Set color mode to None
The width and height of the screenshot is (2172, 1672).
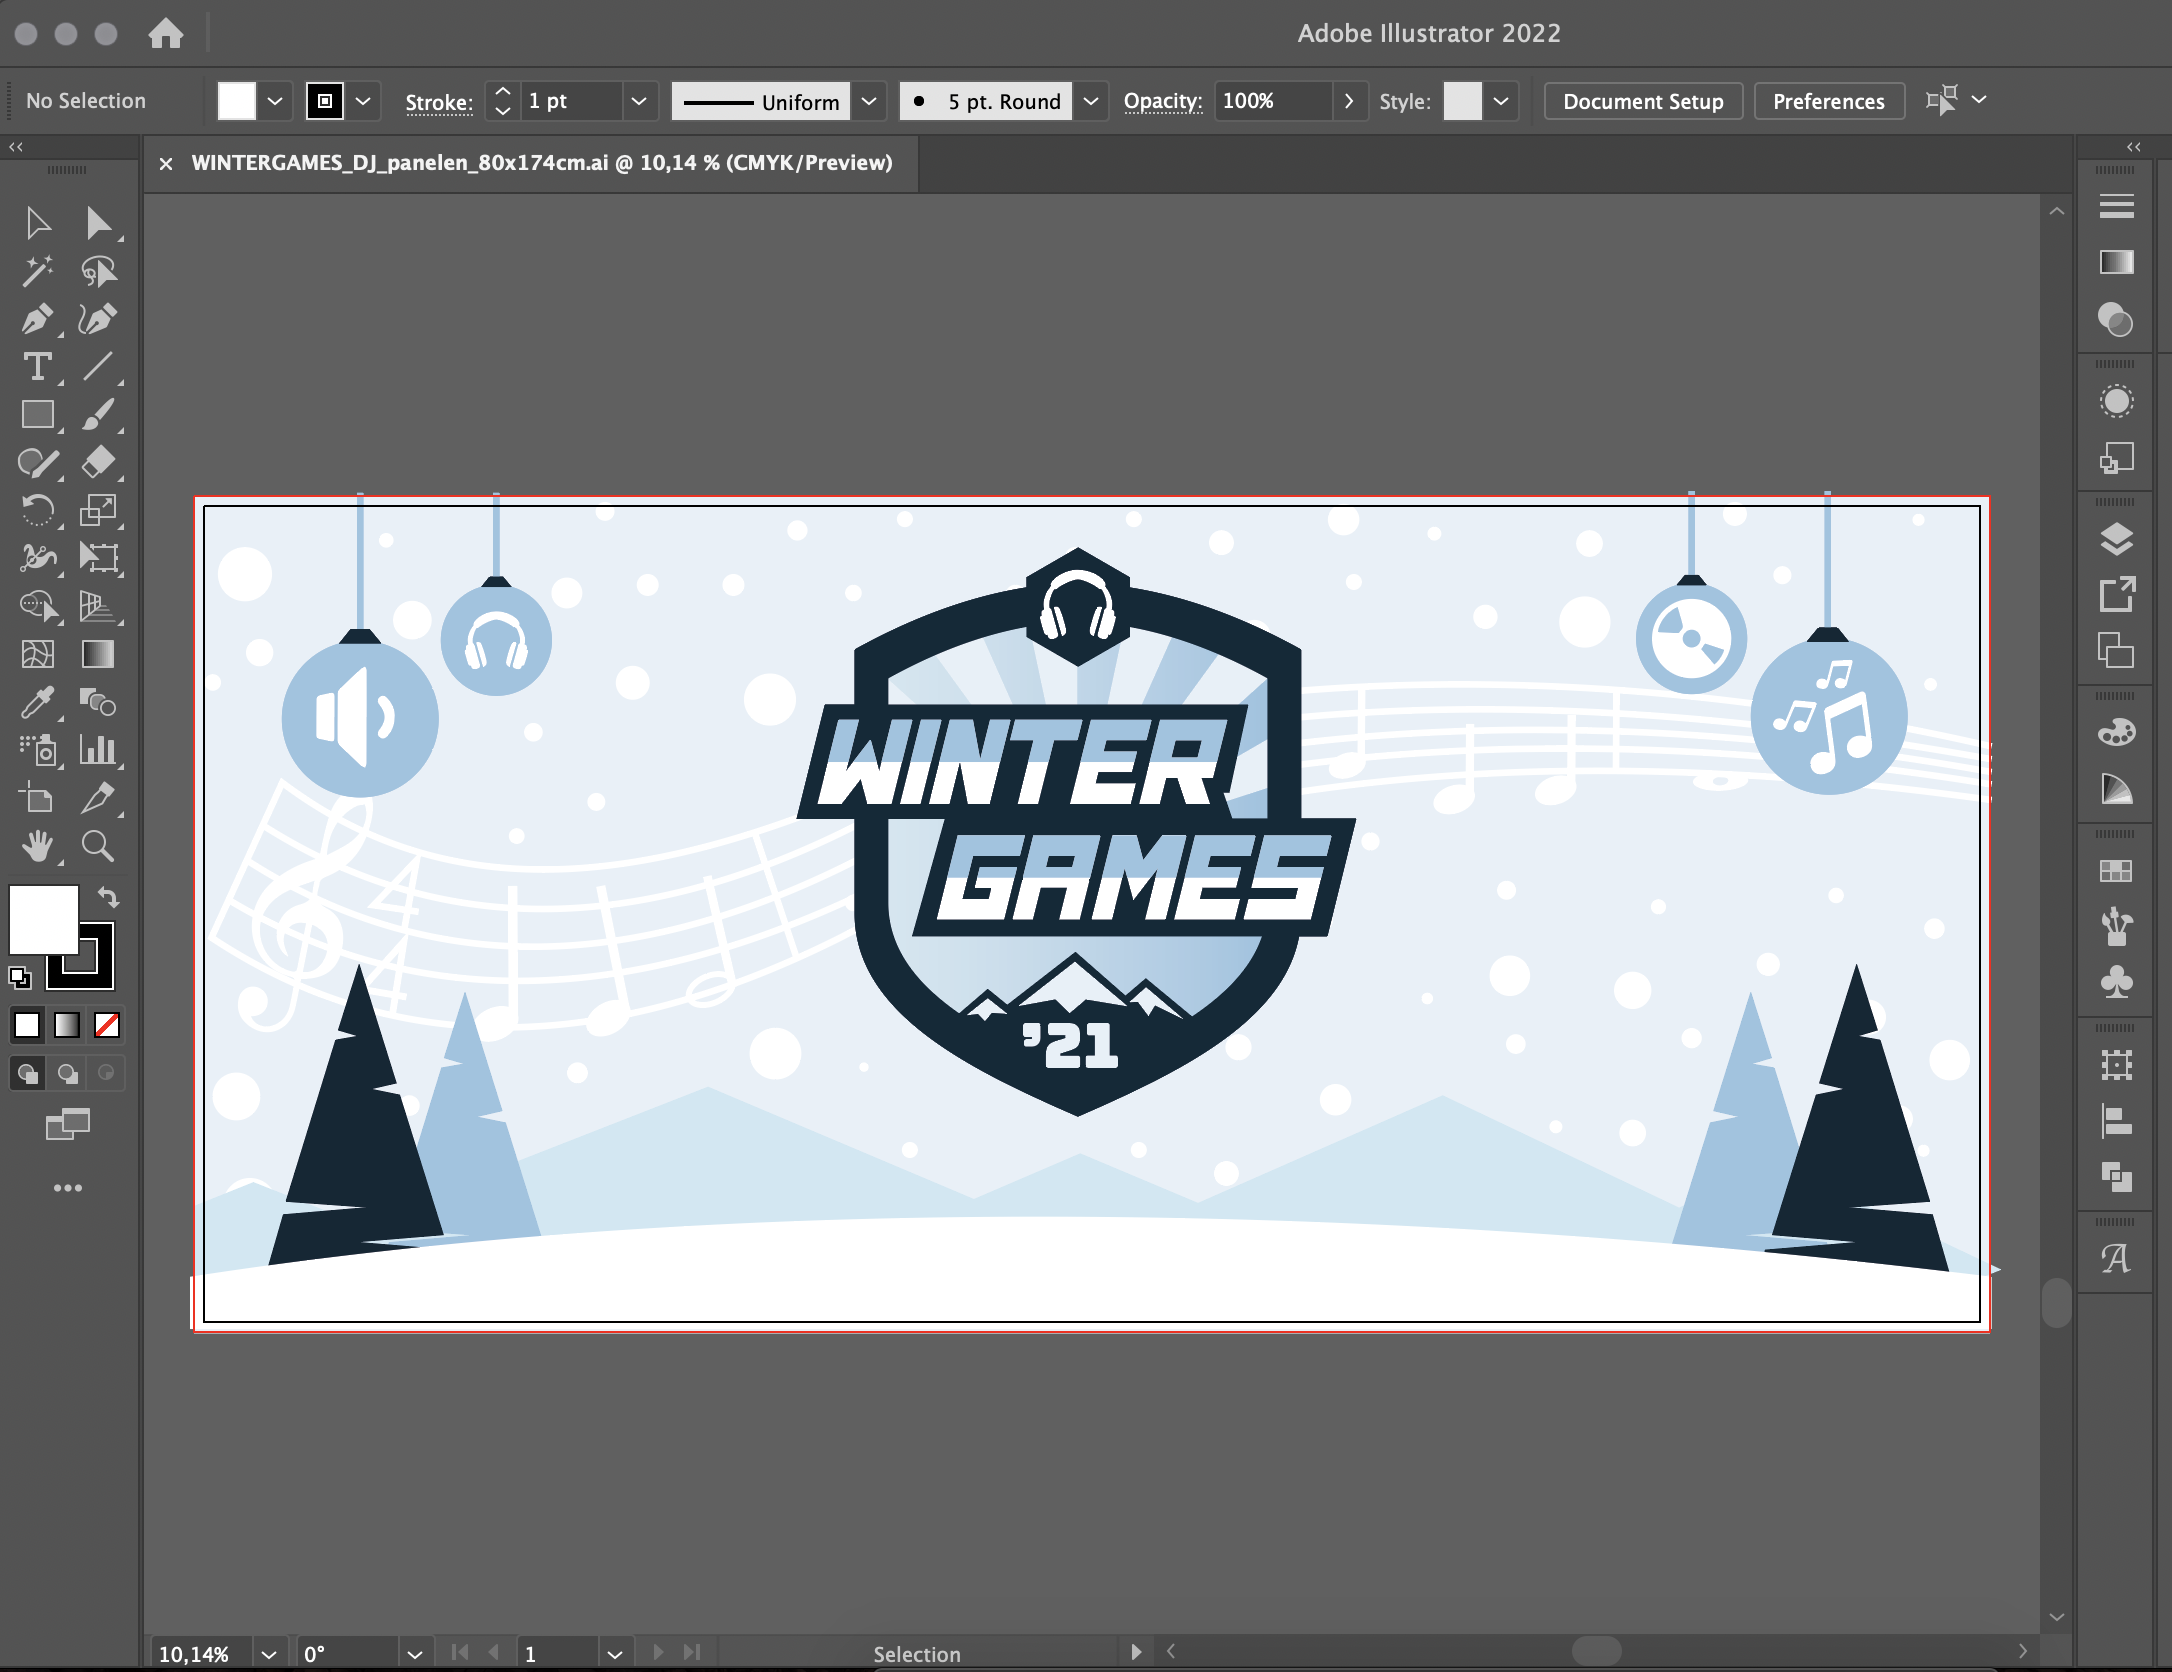tap(107, 1025)
